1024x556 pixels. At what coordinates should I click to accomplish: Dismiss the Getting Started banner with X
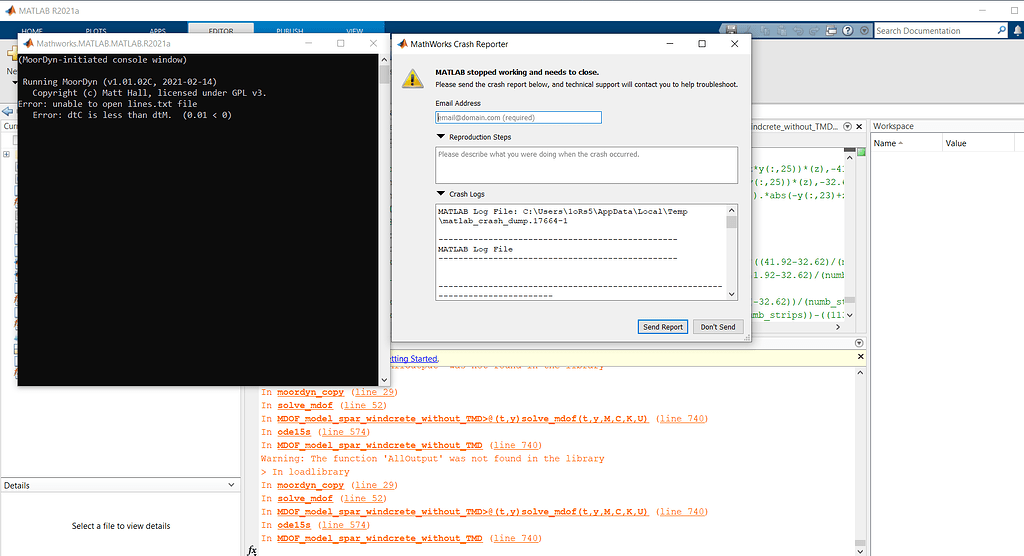point(861,357)
